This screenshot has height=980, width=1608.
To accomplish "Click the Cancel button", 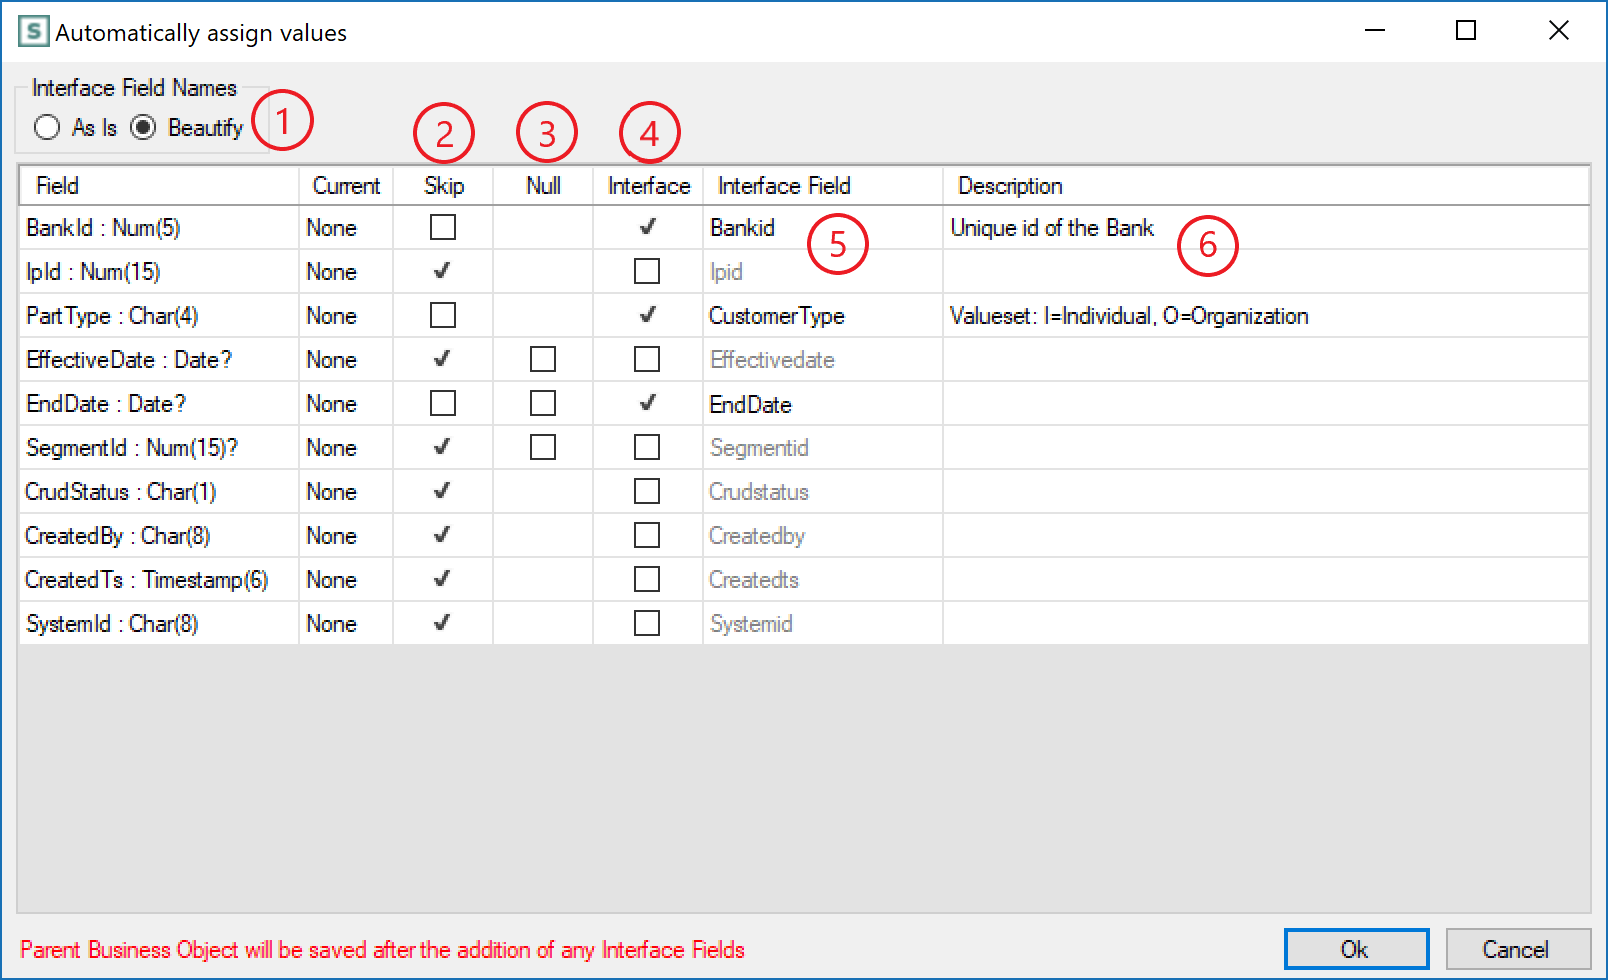I will point(1517,948).
